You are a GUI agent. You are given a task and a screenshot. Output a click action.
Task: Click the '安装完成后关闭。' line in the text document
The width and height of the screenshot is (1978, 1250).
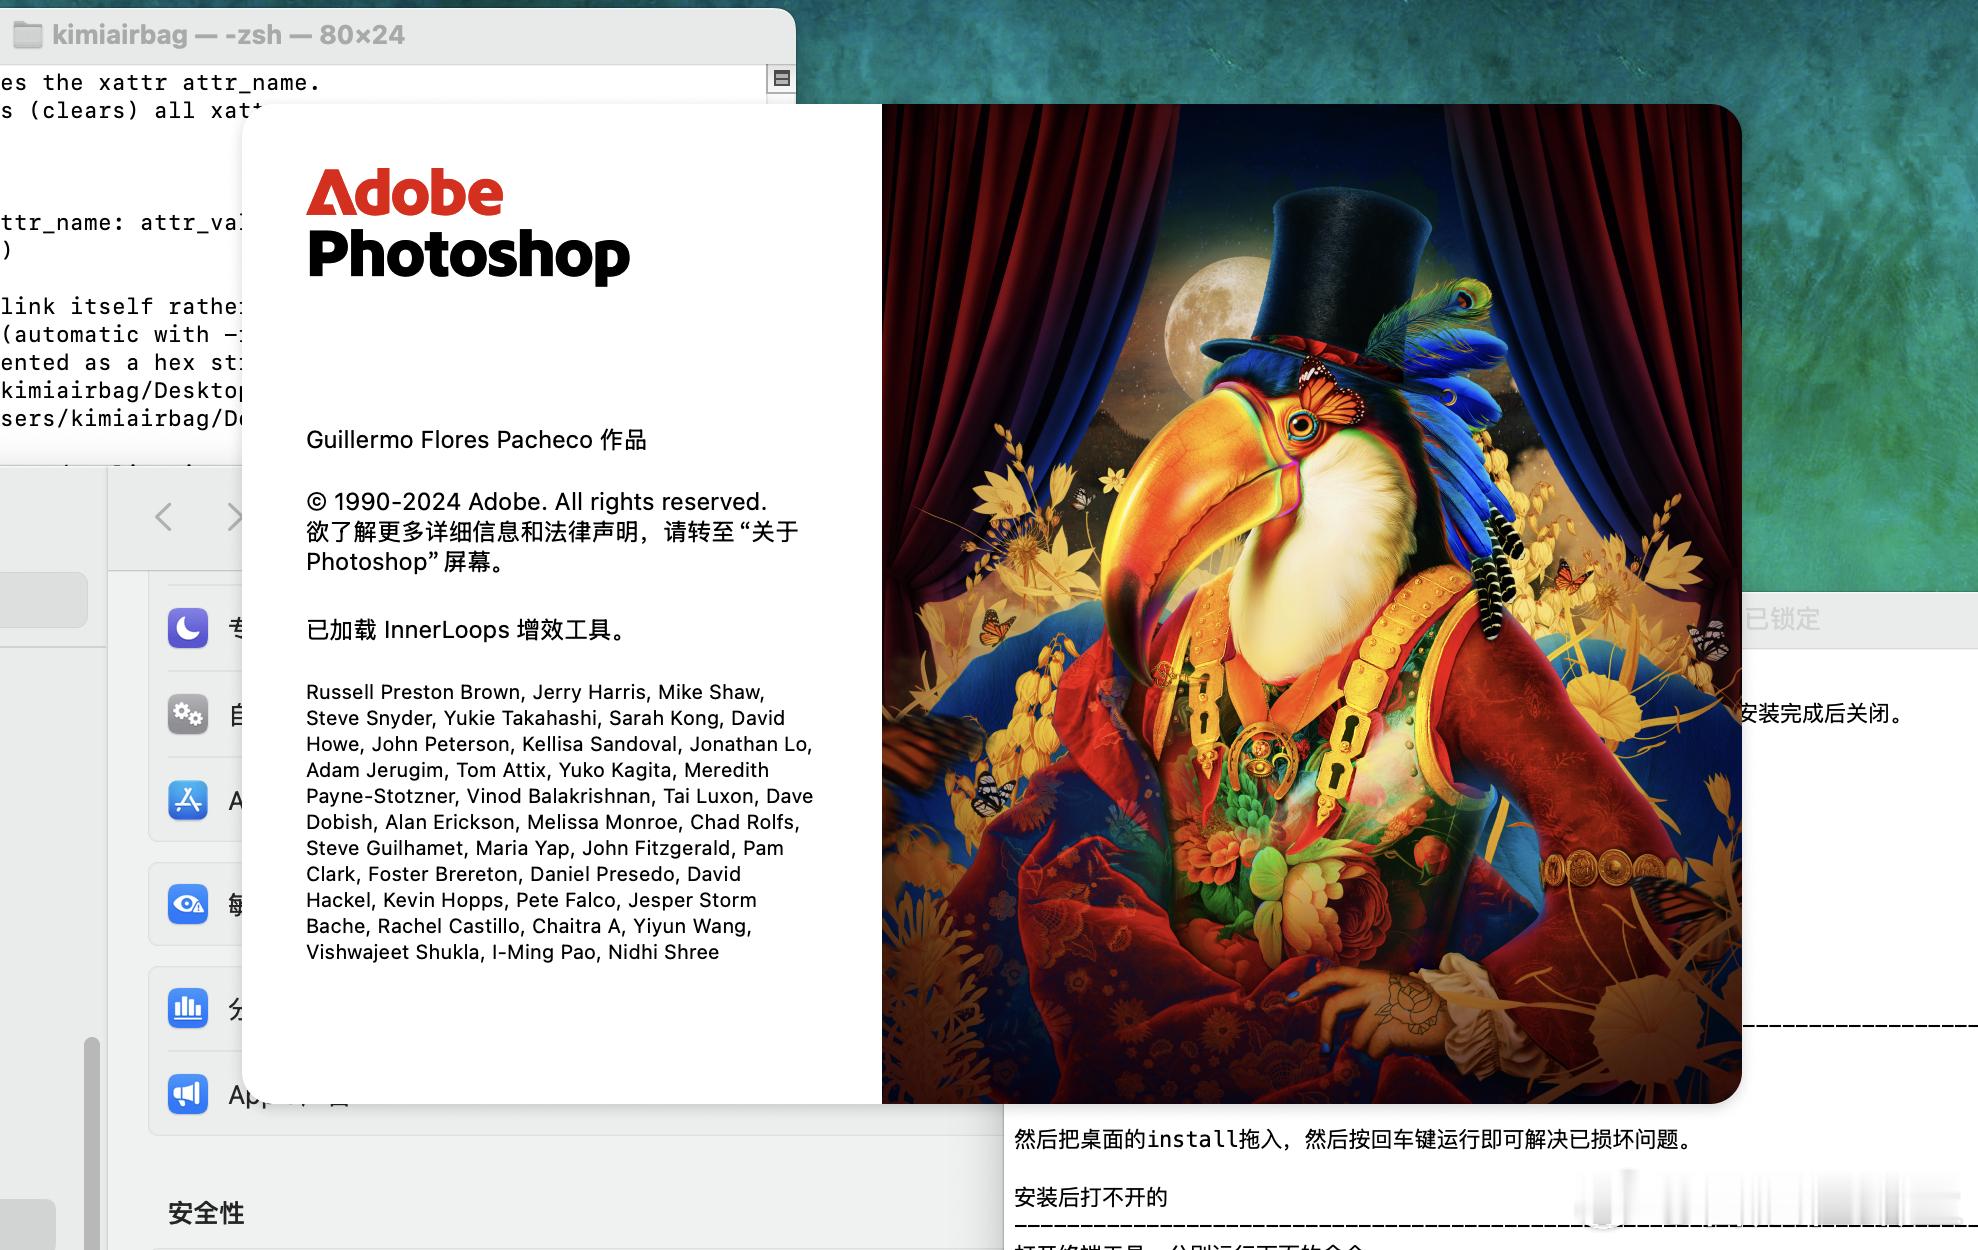1822,713
